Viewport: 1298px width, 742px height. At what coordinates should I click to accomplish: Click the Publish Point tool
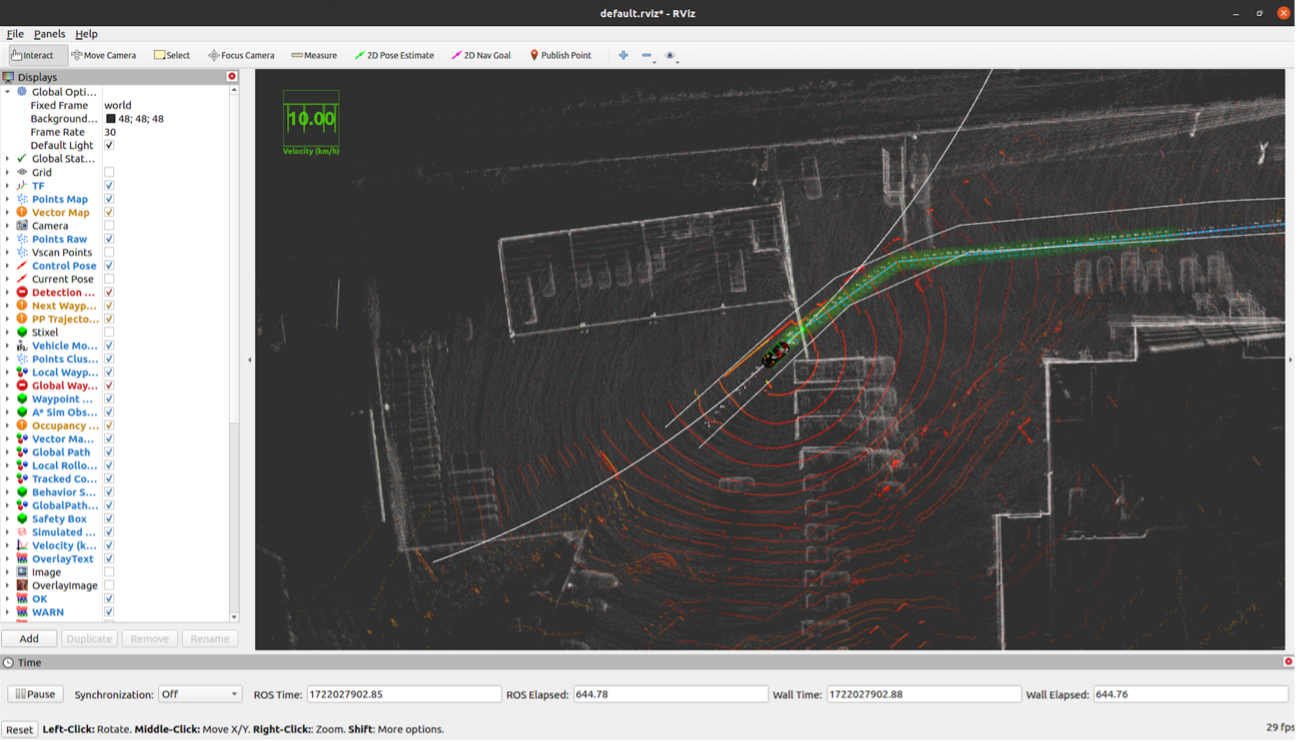pos(560,55)
